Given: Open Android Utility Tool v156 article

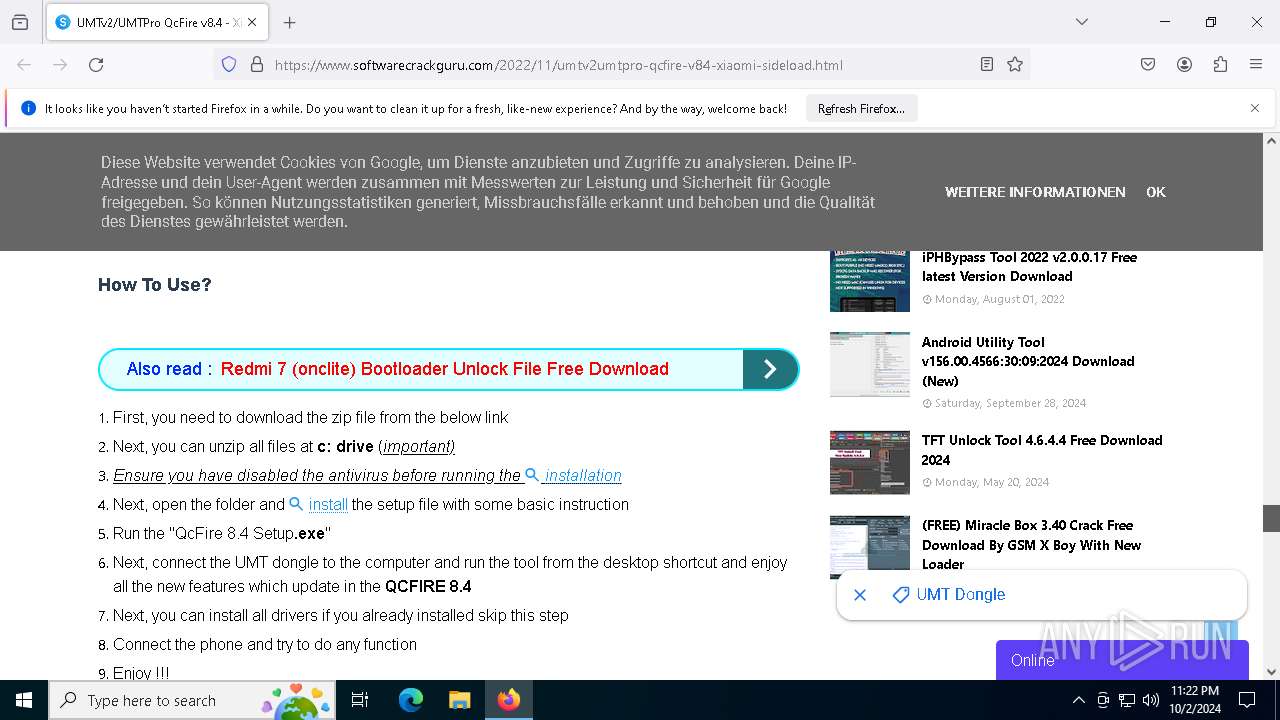Looking at the screenshot, I should pos(1028,361).
